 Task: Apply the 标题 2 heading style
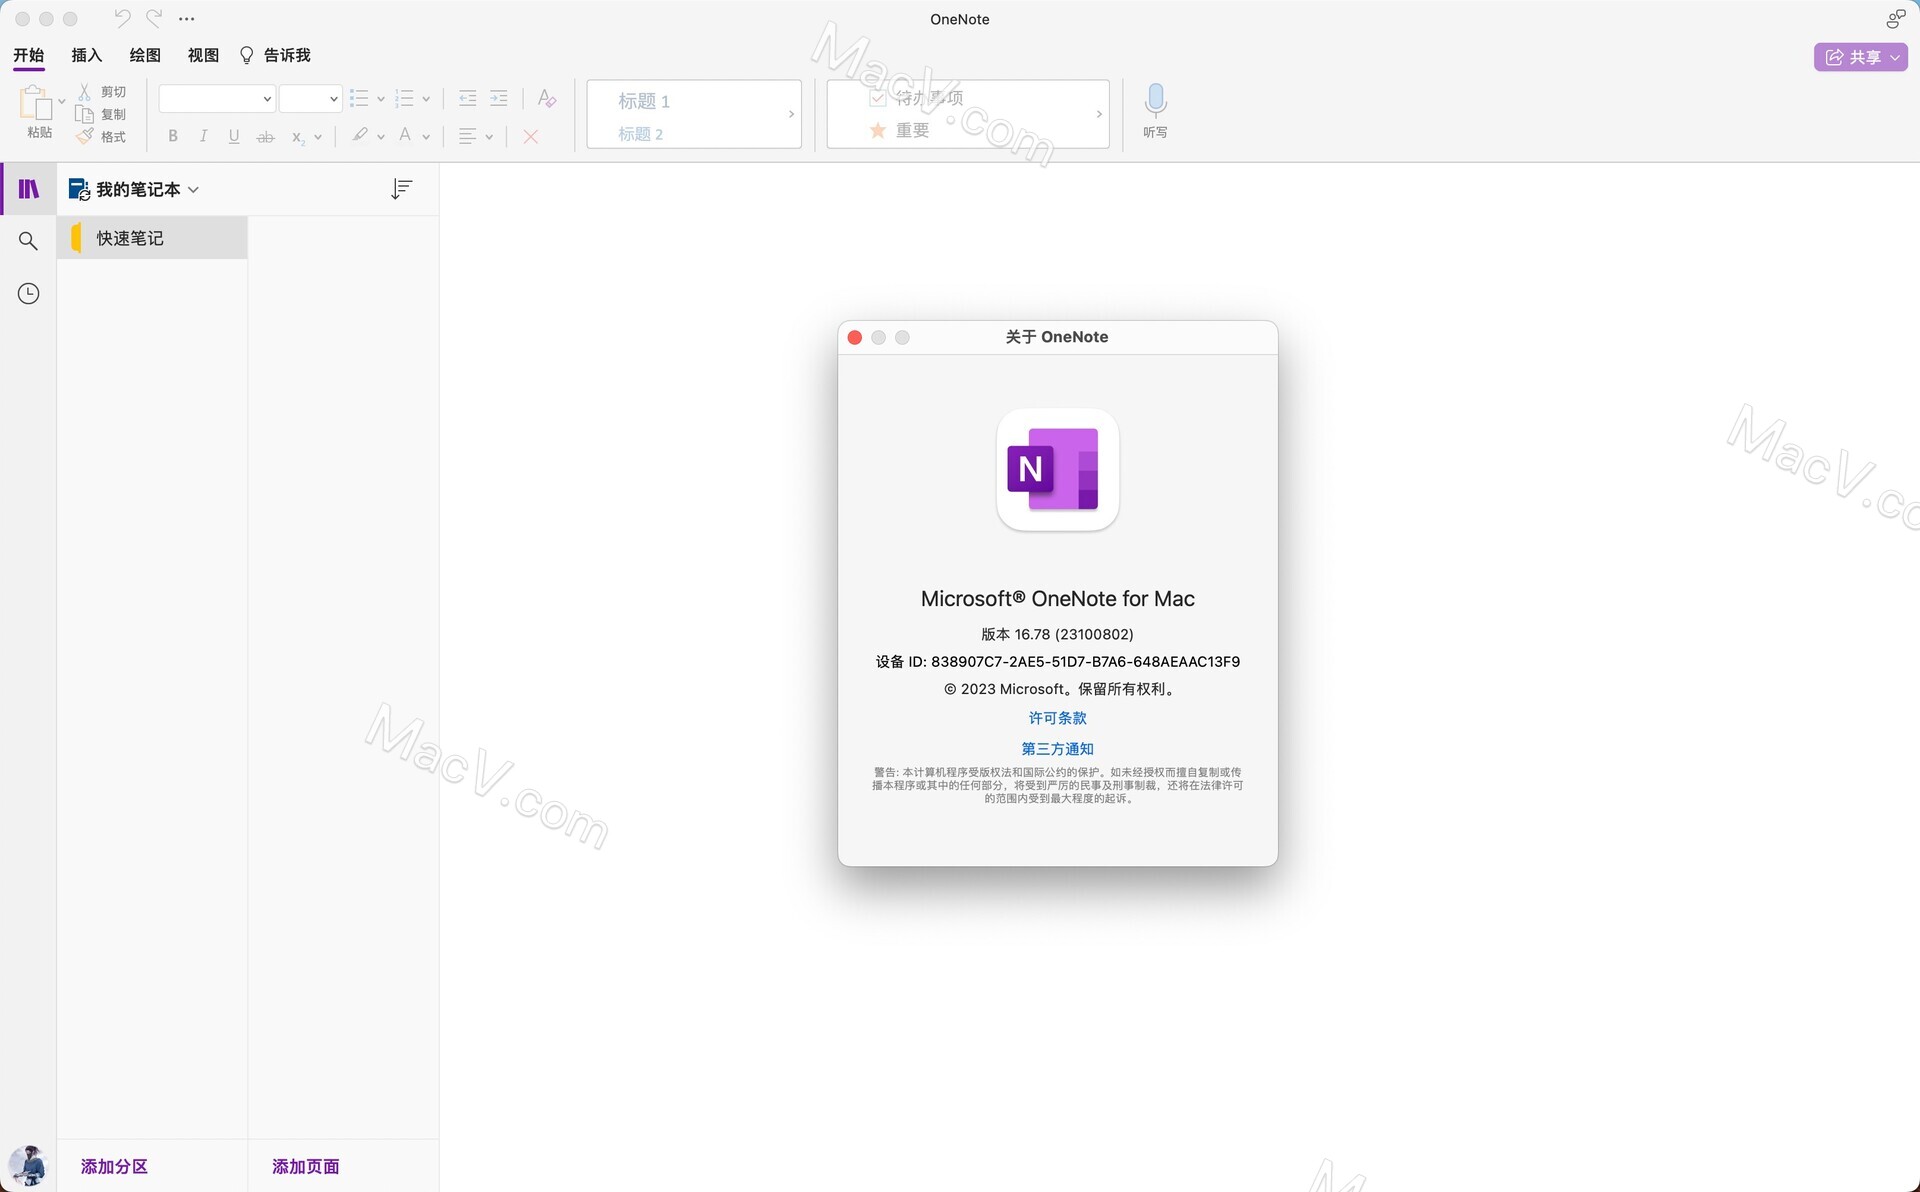(640, 134)
